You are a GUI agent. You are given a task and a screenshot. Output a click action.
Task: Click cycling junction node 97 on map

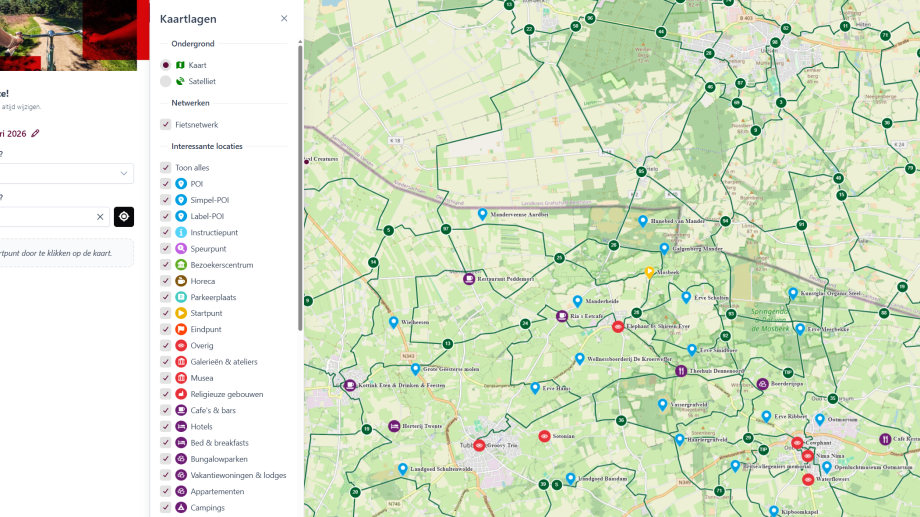click(x=446, y=229)
